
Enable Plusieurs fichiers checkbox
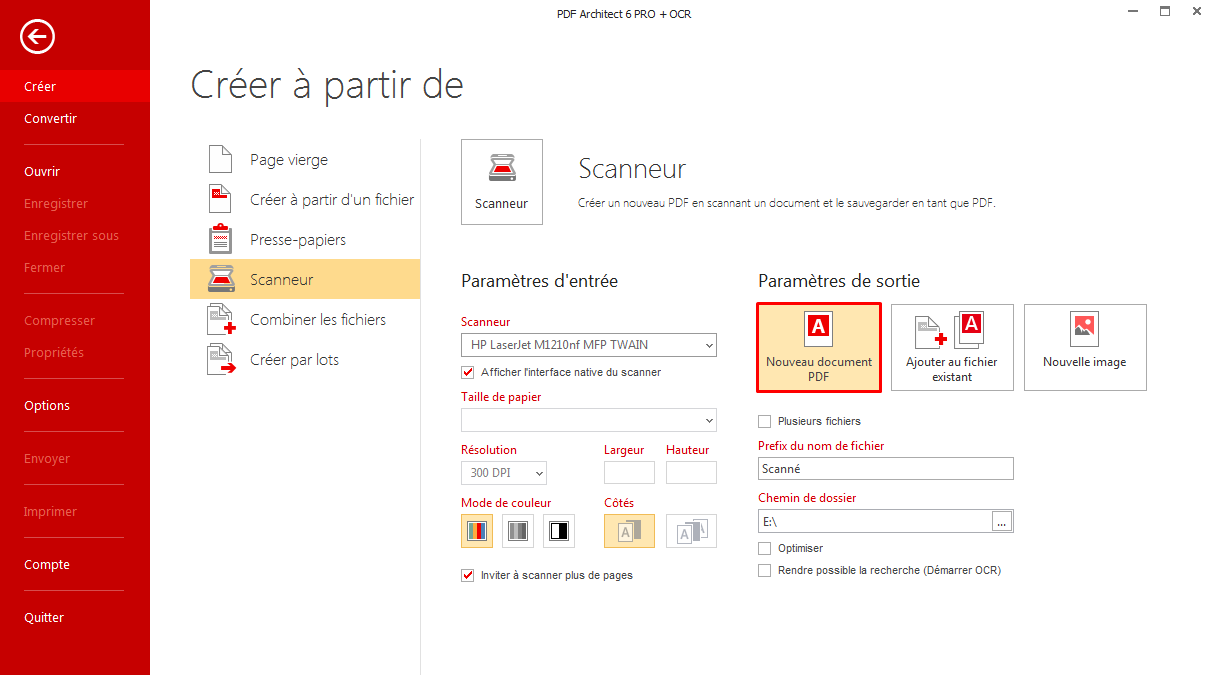(x=765, y=421)
